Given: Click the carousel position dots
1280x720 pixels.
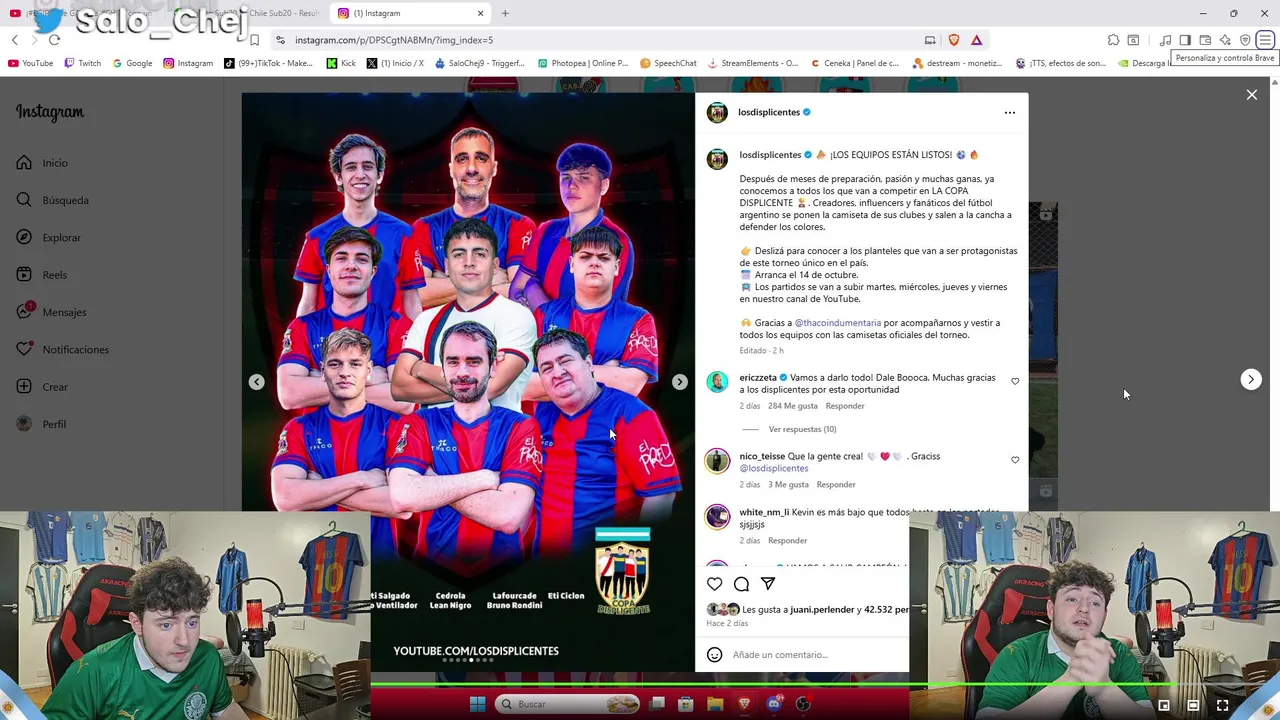Looking at the screenshot, I should pyautogui.click(x=468, y=660).
